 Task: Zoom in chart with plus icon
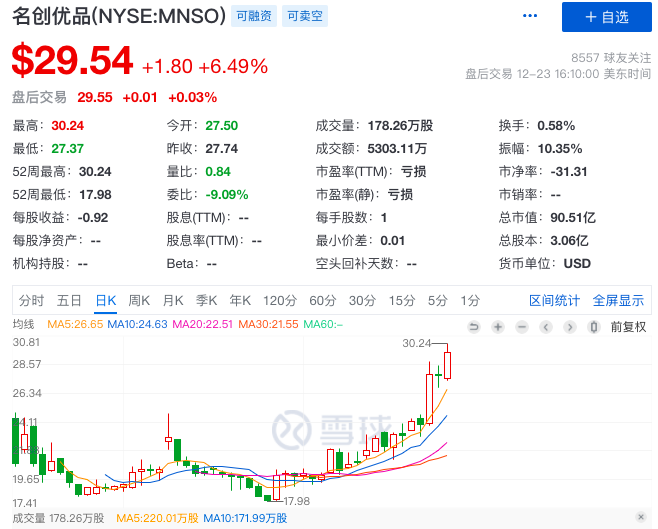click(498, 327)
